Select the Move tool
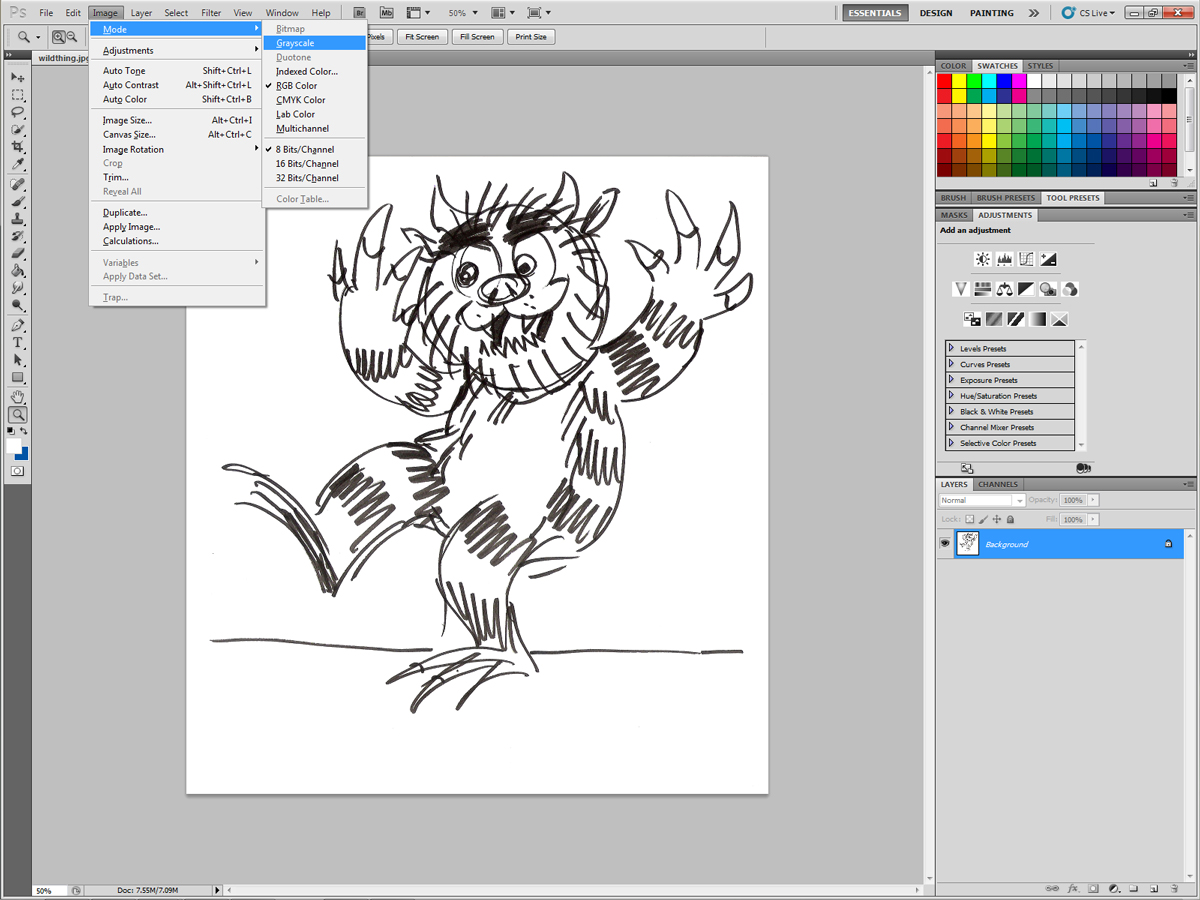 click(x=18, y=77)
